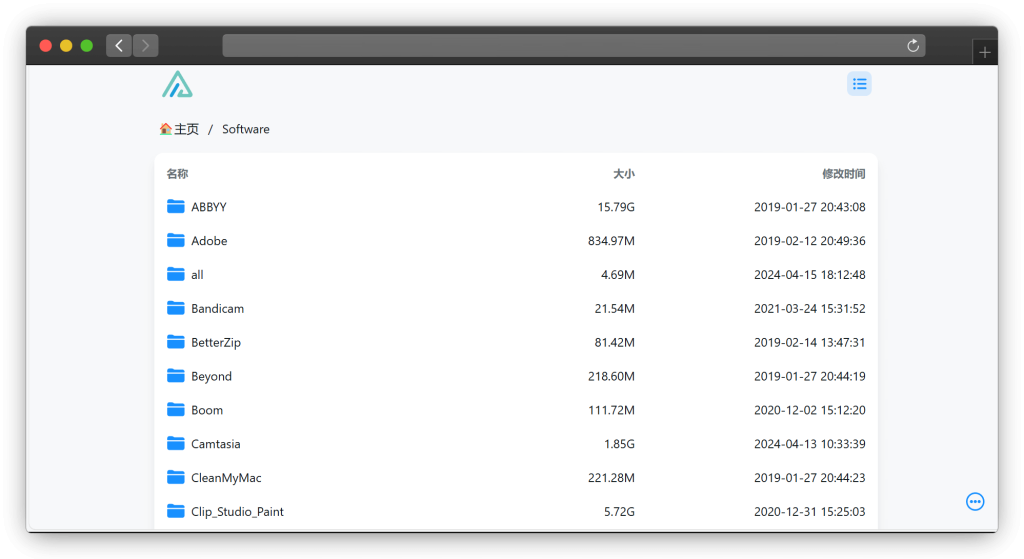Viewport: 1024px width, 559px height.
Task: Sort by 修改时间 column header
Action: click(x=843, y=174)
